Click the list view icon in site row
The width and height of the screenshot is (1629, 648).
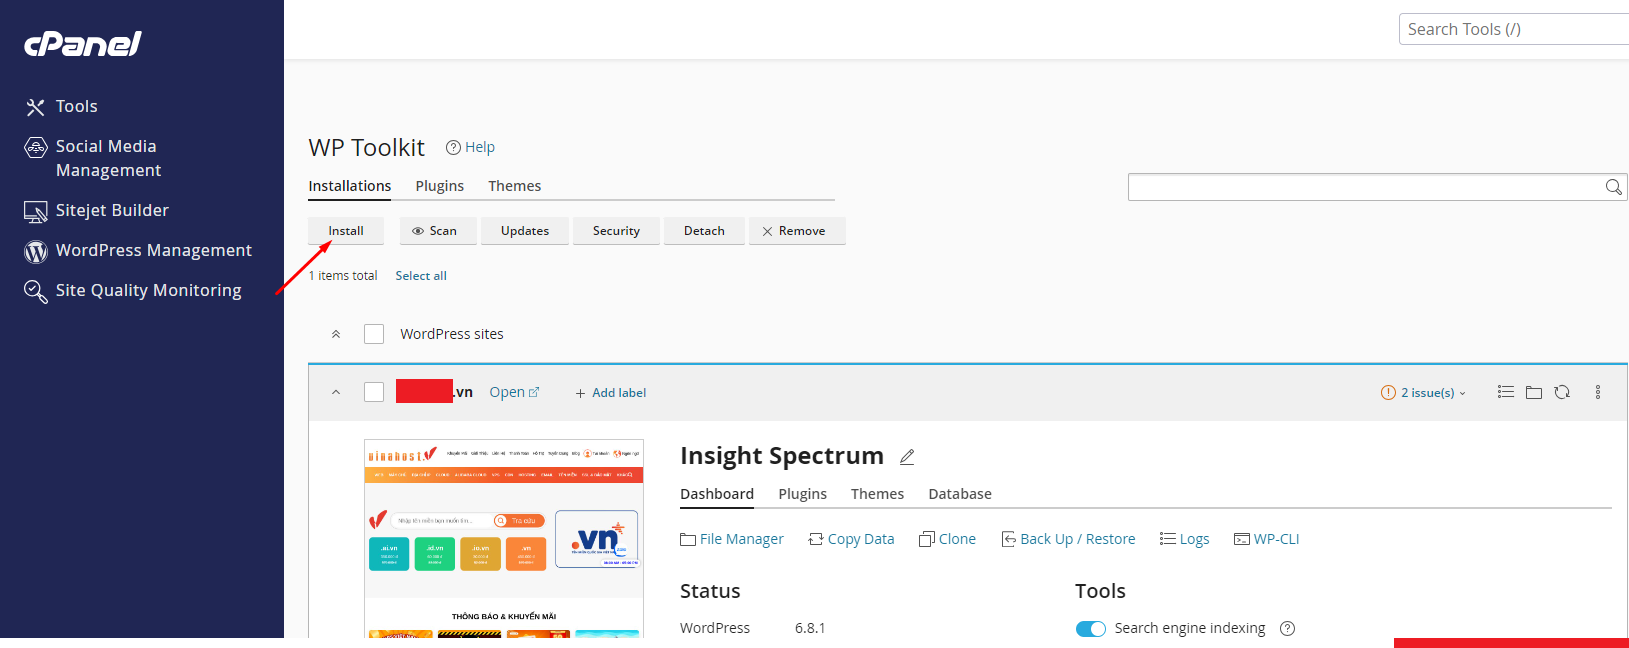[x=1506, y=392]
